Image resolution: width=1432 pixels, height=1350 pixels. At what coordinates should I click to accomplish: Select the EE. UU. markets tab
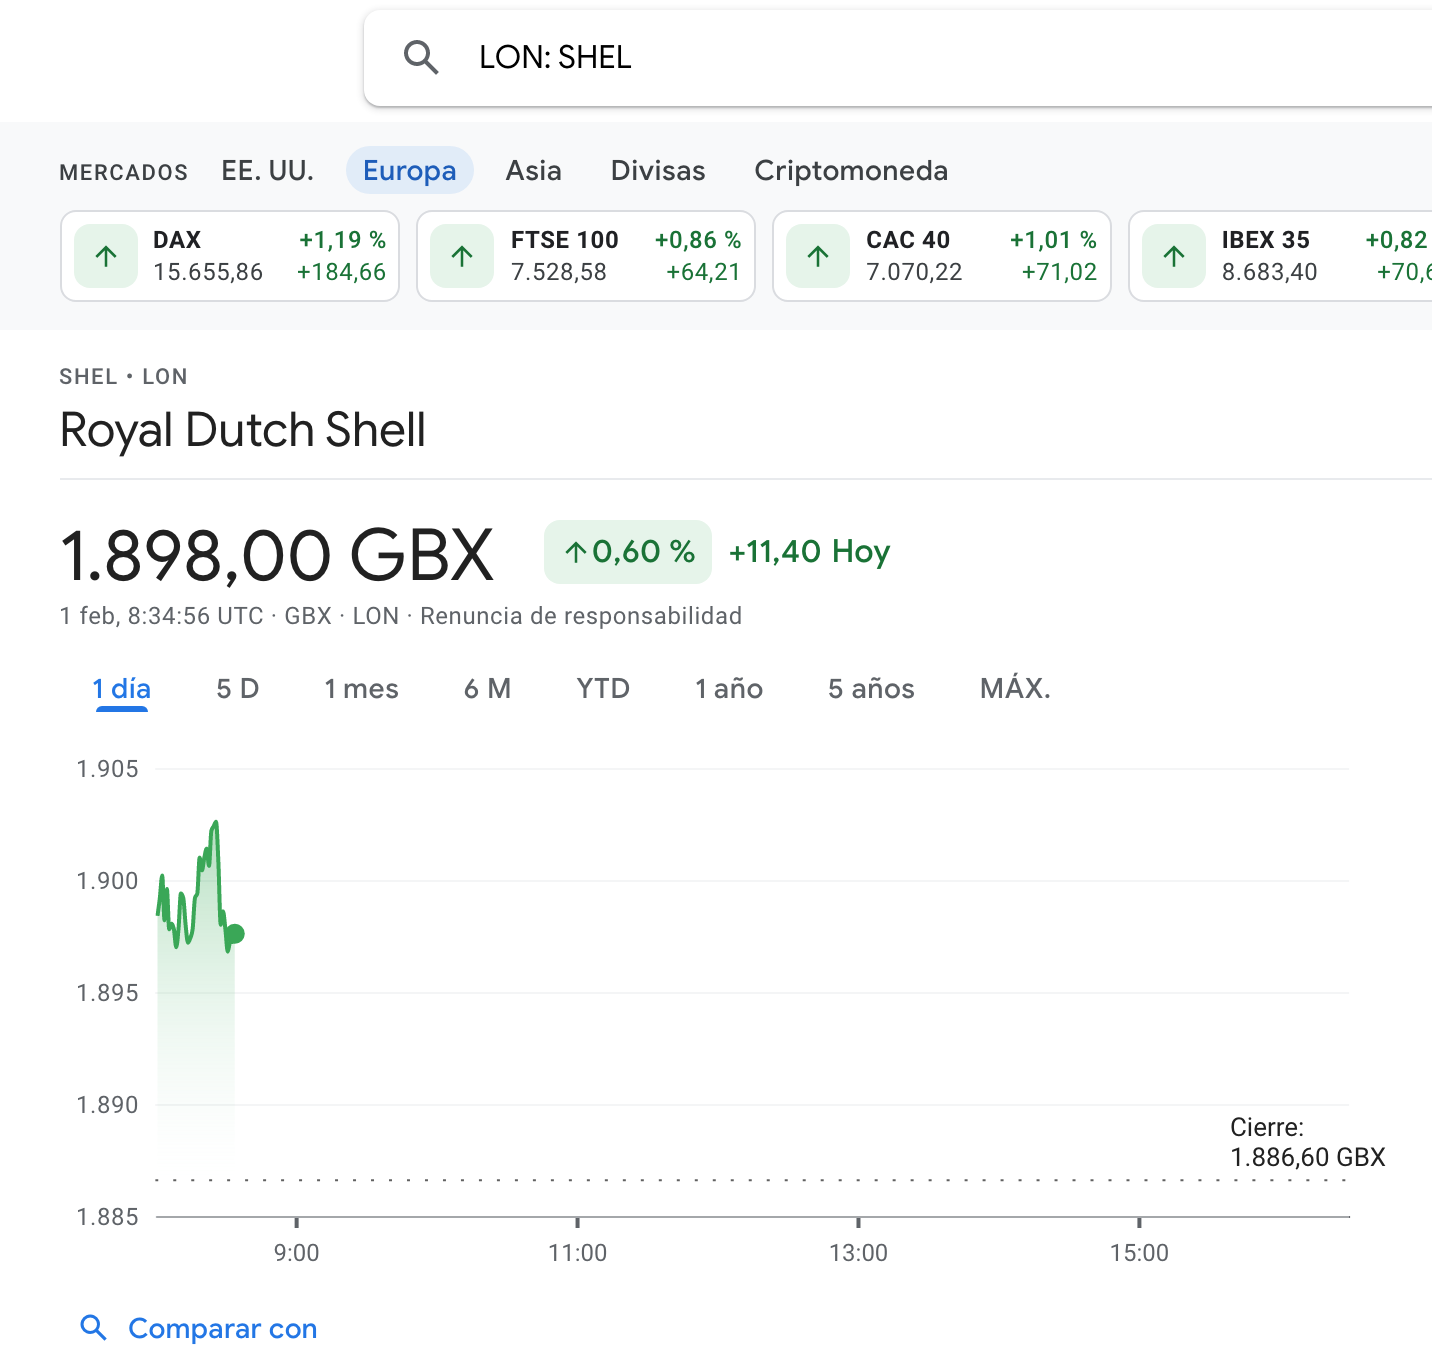(x=267, y=171)
